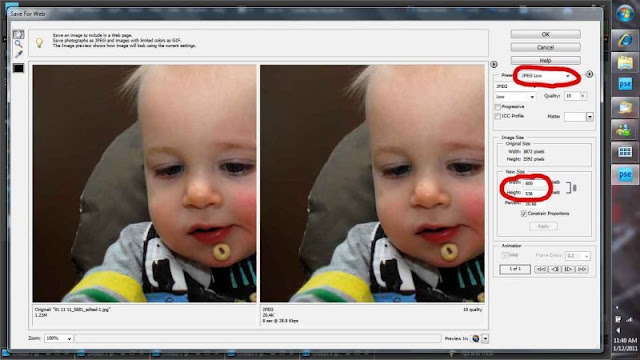Viewport: 640px width, 360px height.
Task: Open the Windows Start orb
Action: 625,14
